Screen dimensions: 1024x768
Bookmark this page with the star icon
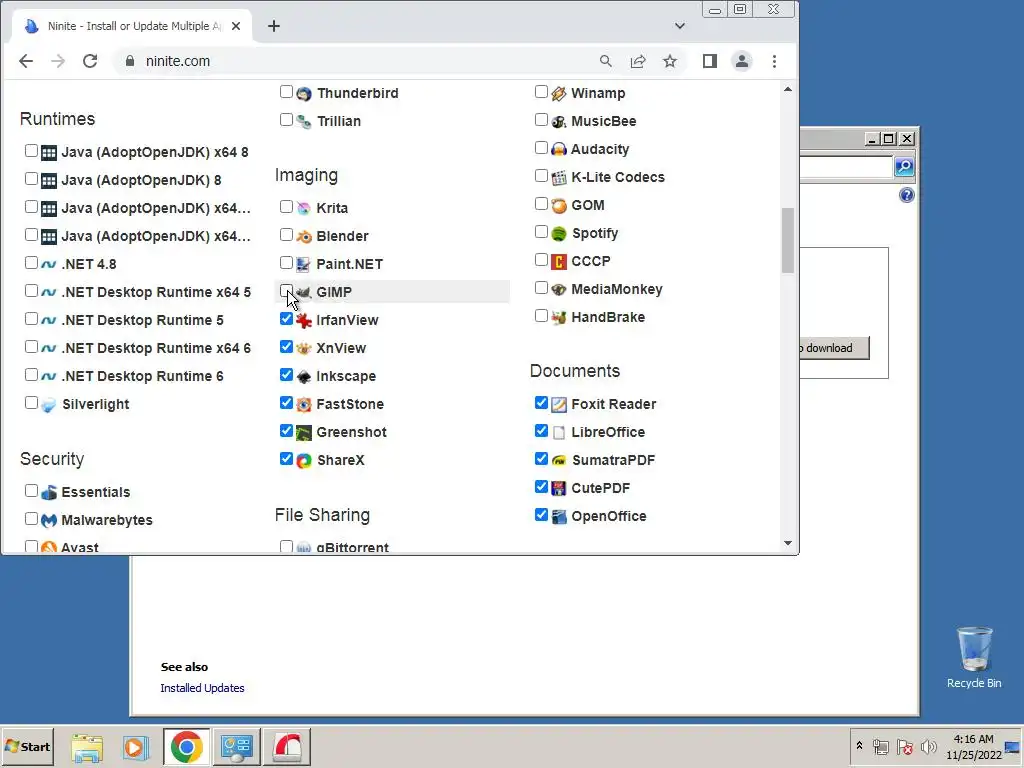669,61
